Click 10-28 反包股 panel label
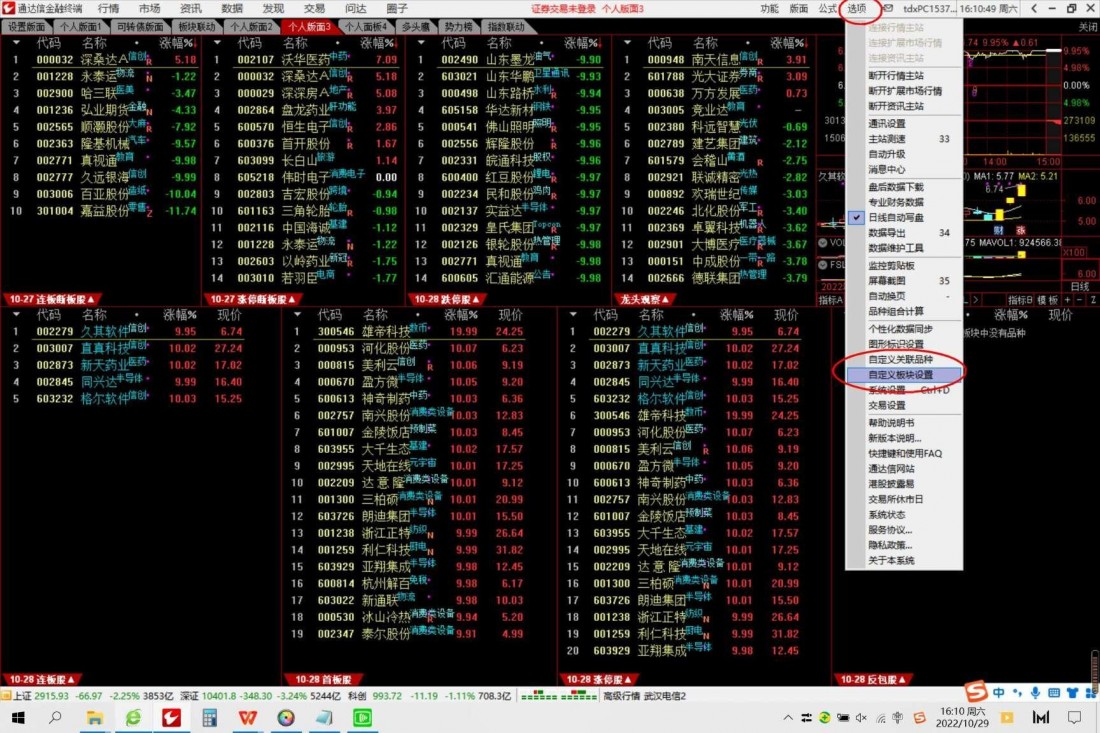This screenshot has height=733, width=1100. pos(873,679)
